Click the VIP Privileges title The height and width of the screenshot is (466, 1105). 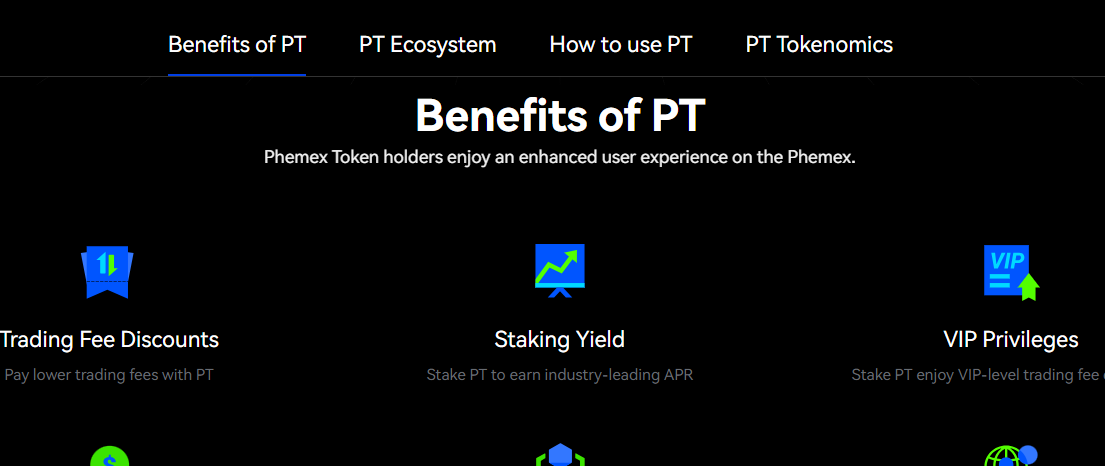tap(1011, 339)
